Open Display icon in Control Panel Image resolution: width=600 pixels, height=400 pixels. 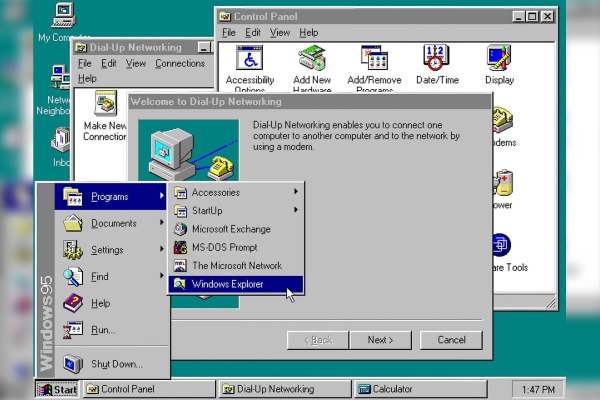point(499,65)
